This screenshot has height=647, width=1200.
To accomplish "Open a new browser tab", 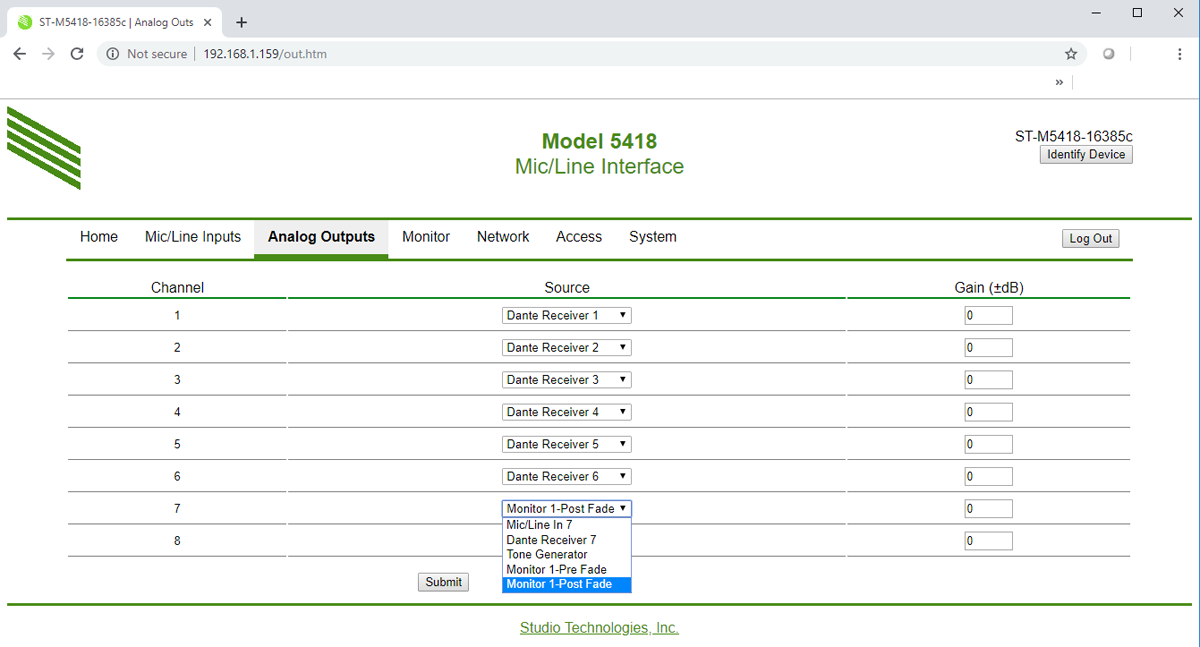I will 241,22.
